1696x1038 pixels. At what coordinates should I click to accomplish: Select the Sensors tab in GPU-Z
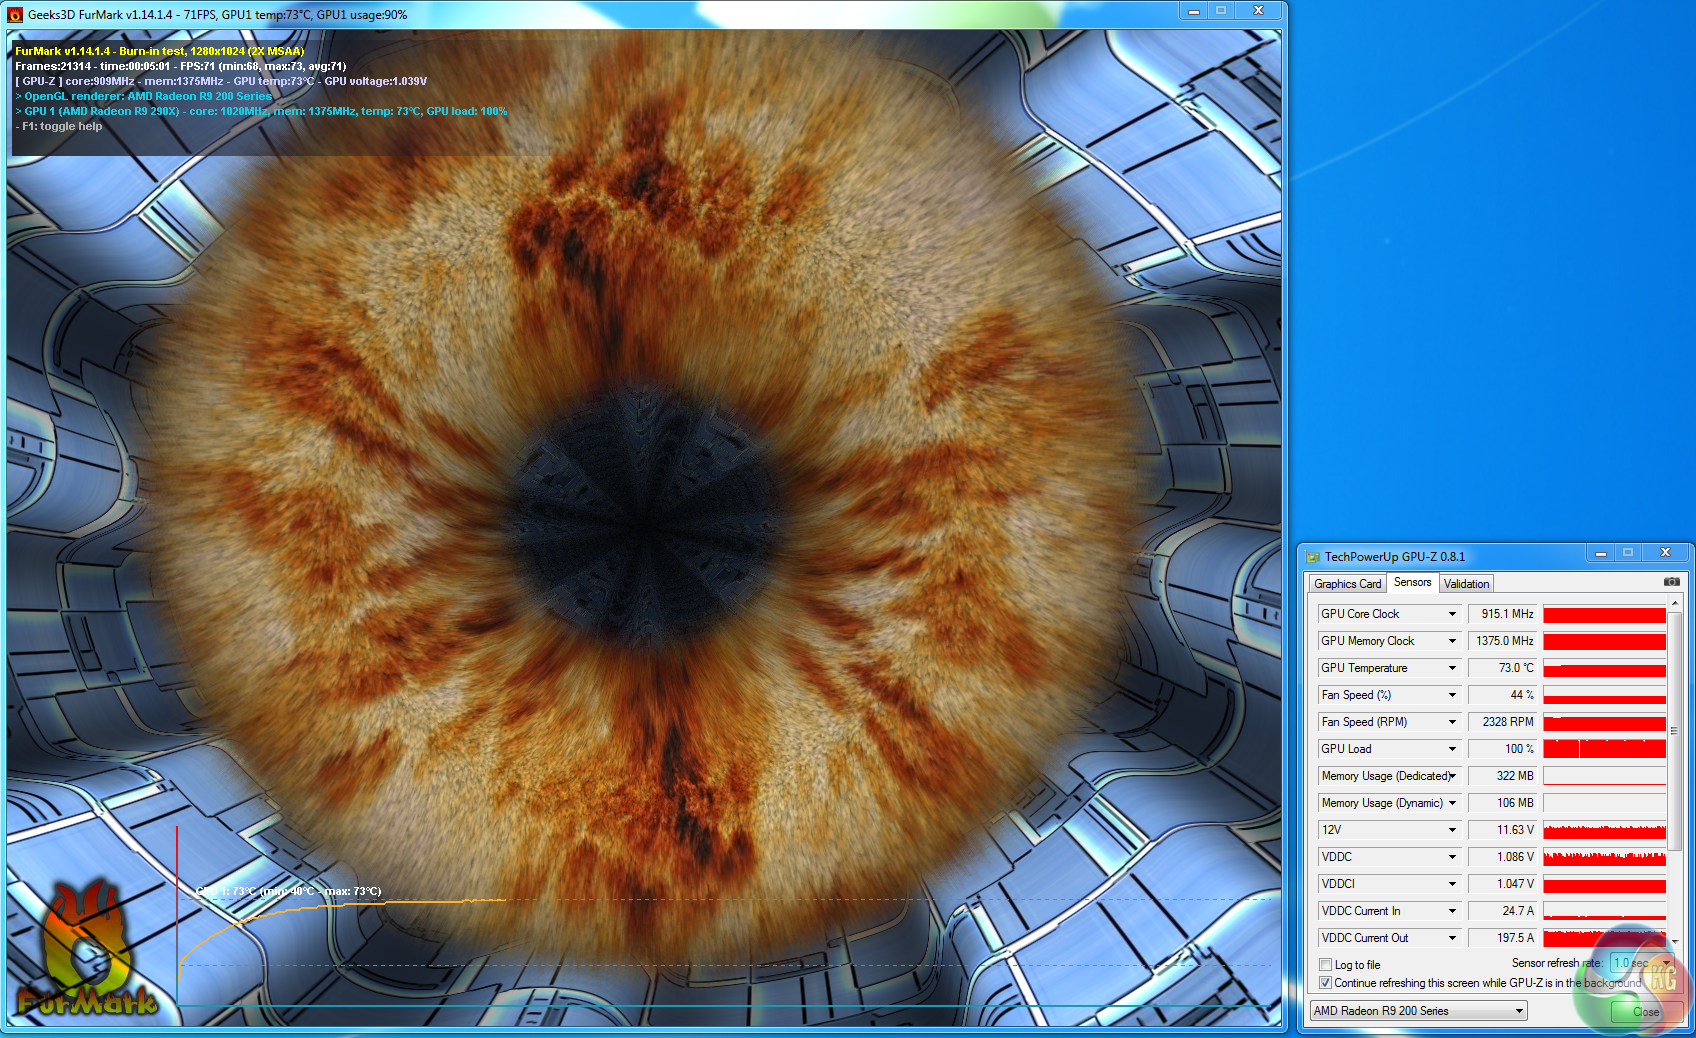tap(1412, 582)
